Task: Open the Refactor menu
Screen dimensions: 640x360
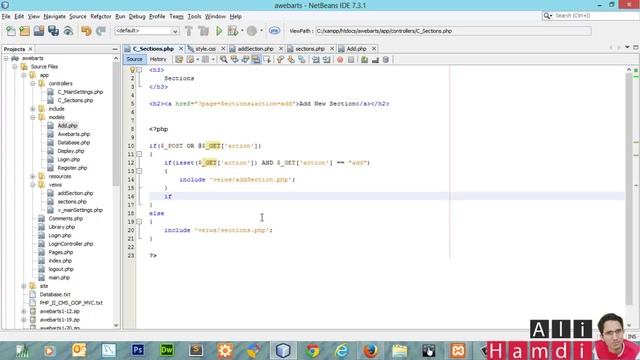Action: tap(101, 16)
